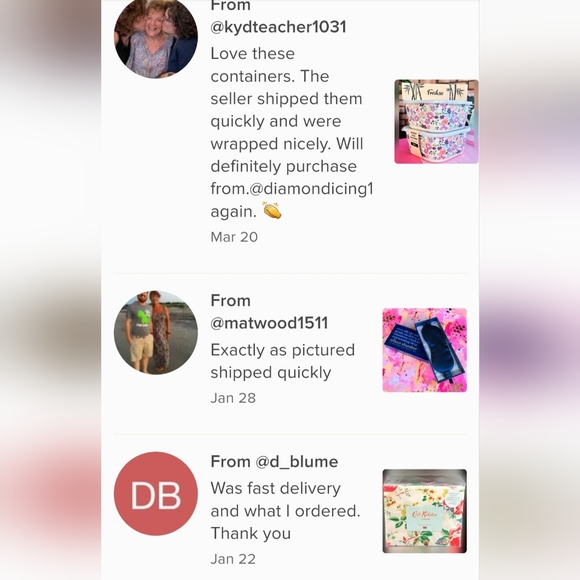The width and height of the screenshot is (580, 580).
Task: Open @kydteacher1031 profile avatar
Action: coord(156,37)
